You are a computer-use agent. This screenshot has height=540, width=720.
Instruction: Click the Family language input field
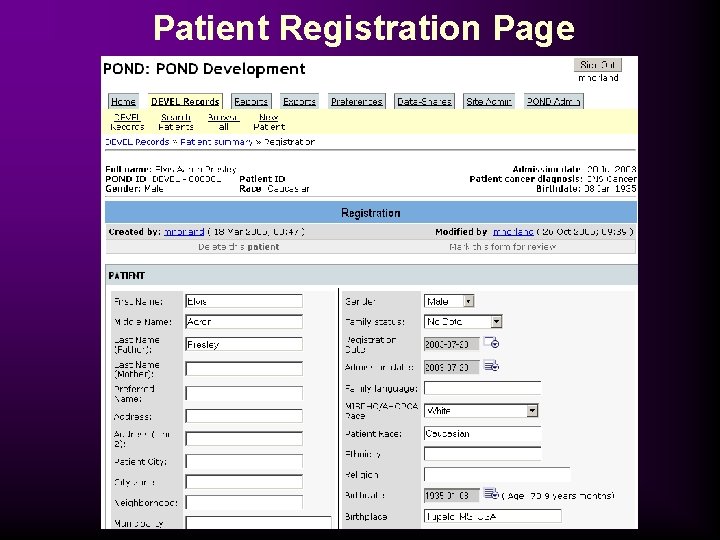tap(482, 388)
